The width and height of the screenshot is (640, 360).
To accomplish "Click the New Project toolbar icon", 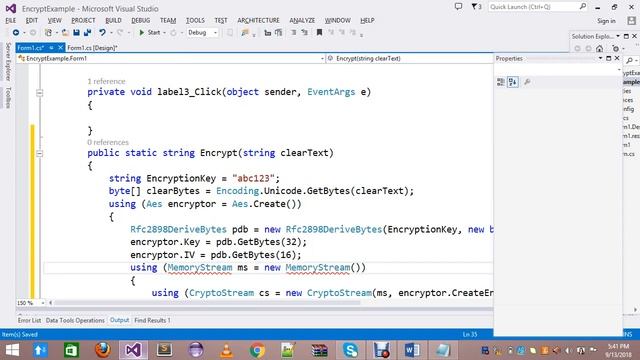I will tap(48, 33).
